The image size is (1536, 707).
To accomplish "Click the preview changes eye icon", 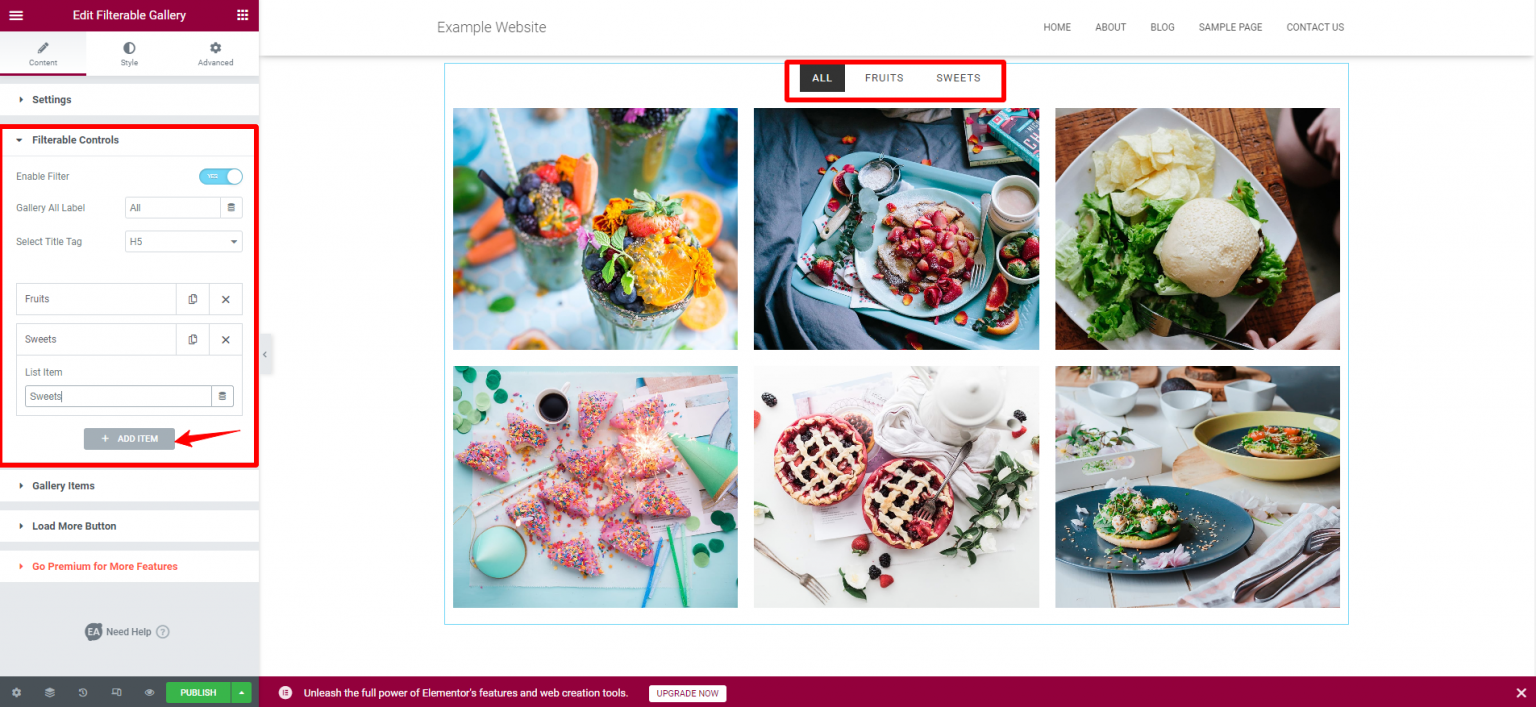I will 149,692.
